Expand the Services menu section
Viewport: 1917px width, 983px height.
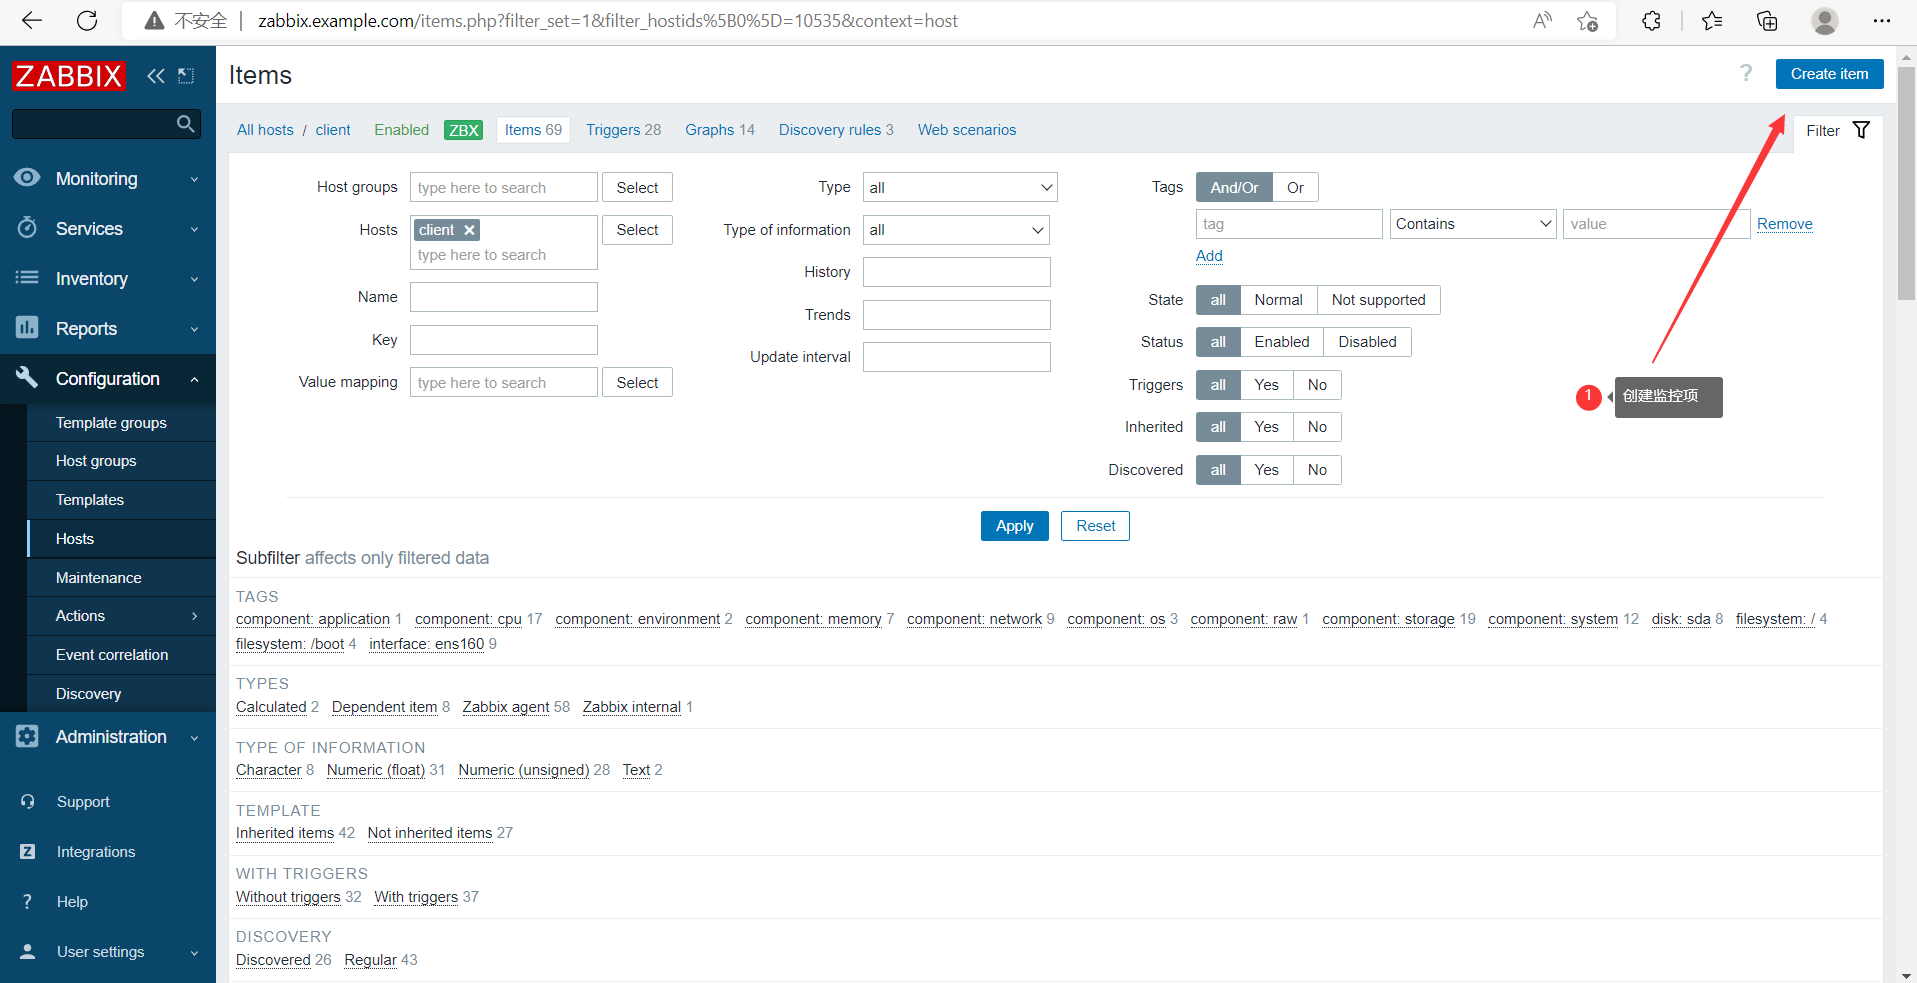[x=194, y=229]
